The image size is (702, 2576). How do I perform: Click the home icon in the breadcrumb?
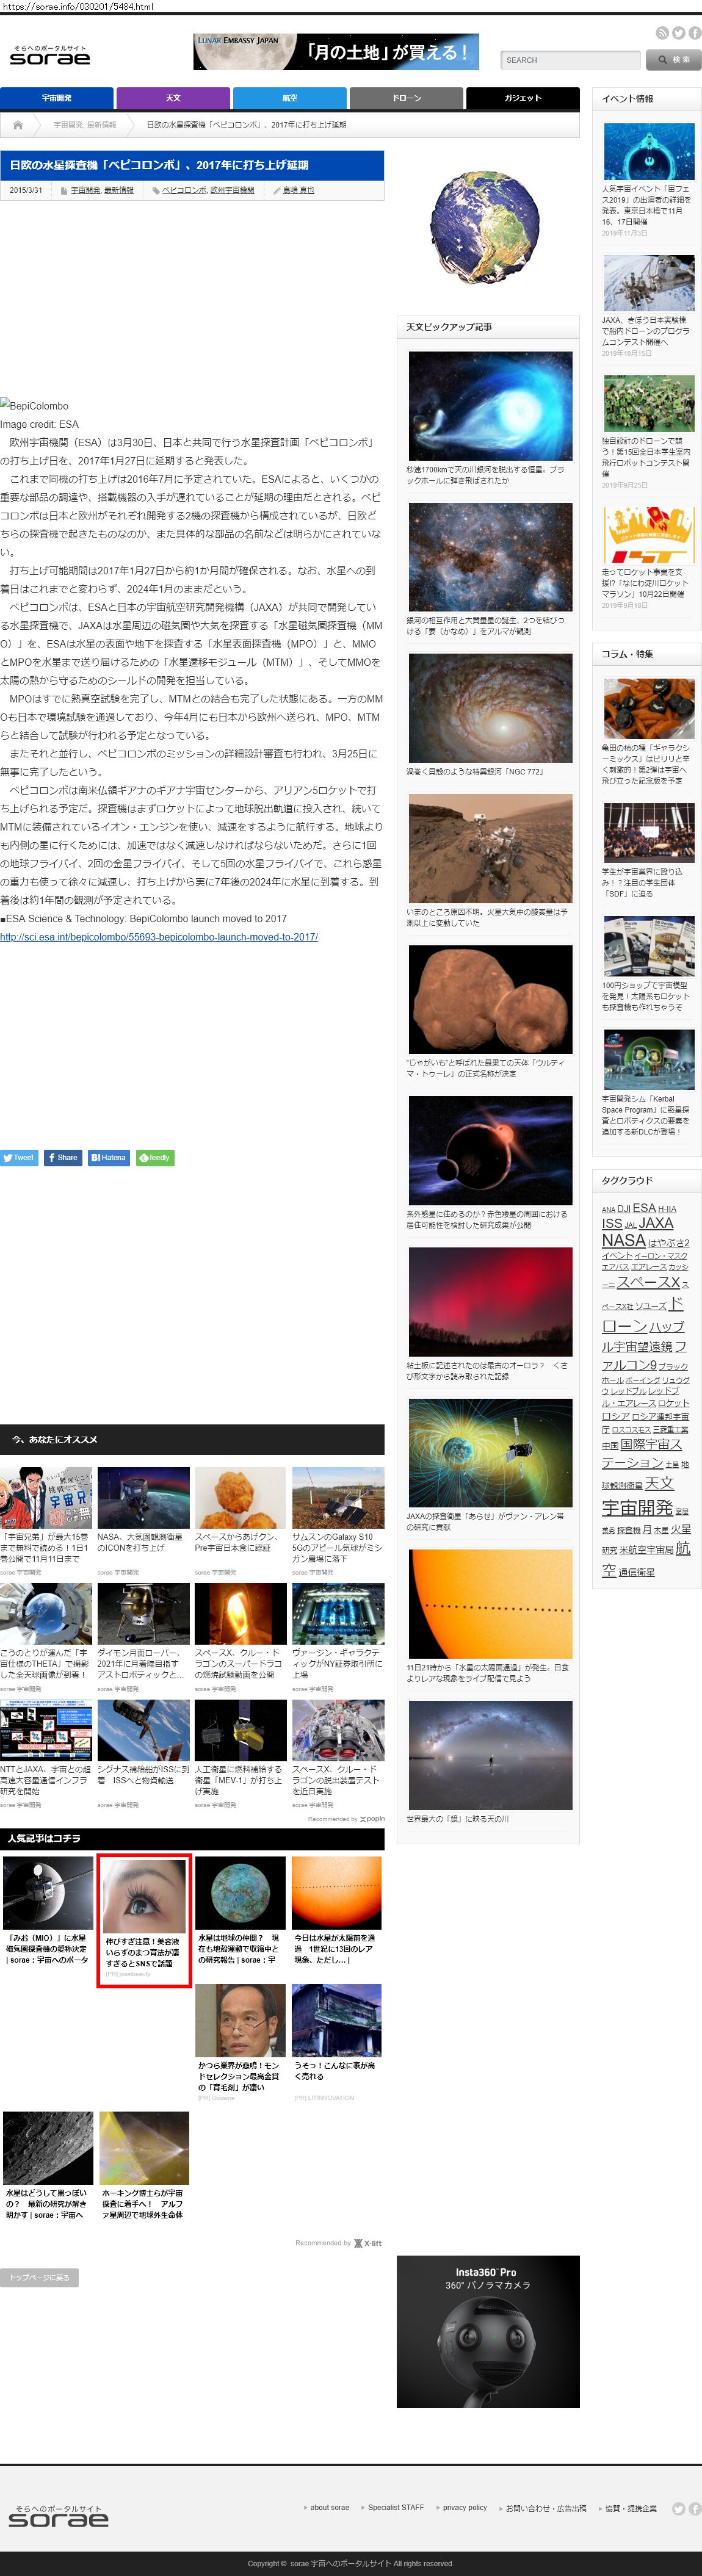click(x=18, y=125)
